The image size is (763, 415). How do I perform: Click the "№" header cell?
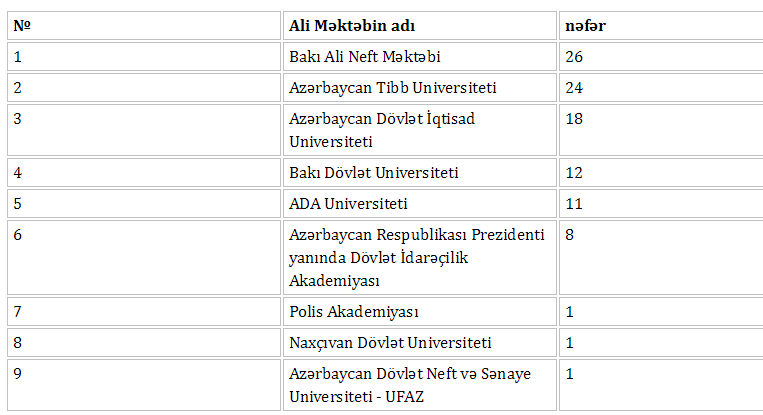click(144, 25)
